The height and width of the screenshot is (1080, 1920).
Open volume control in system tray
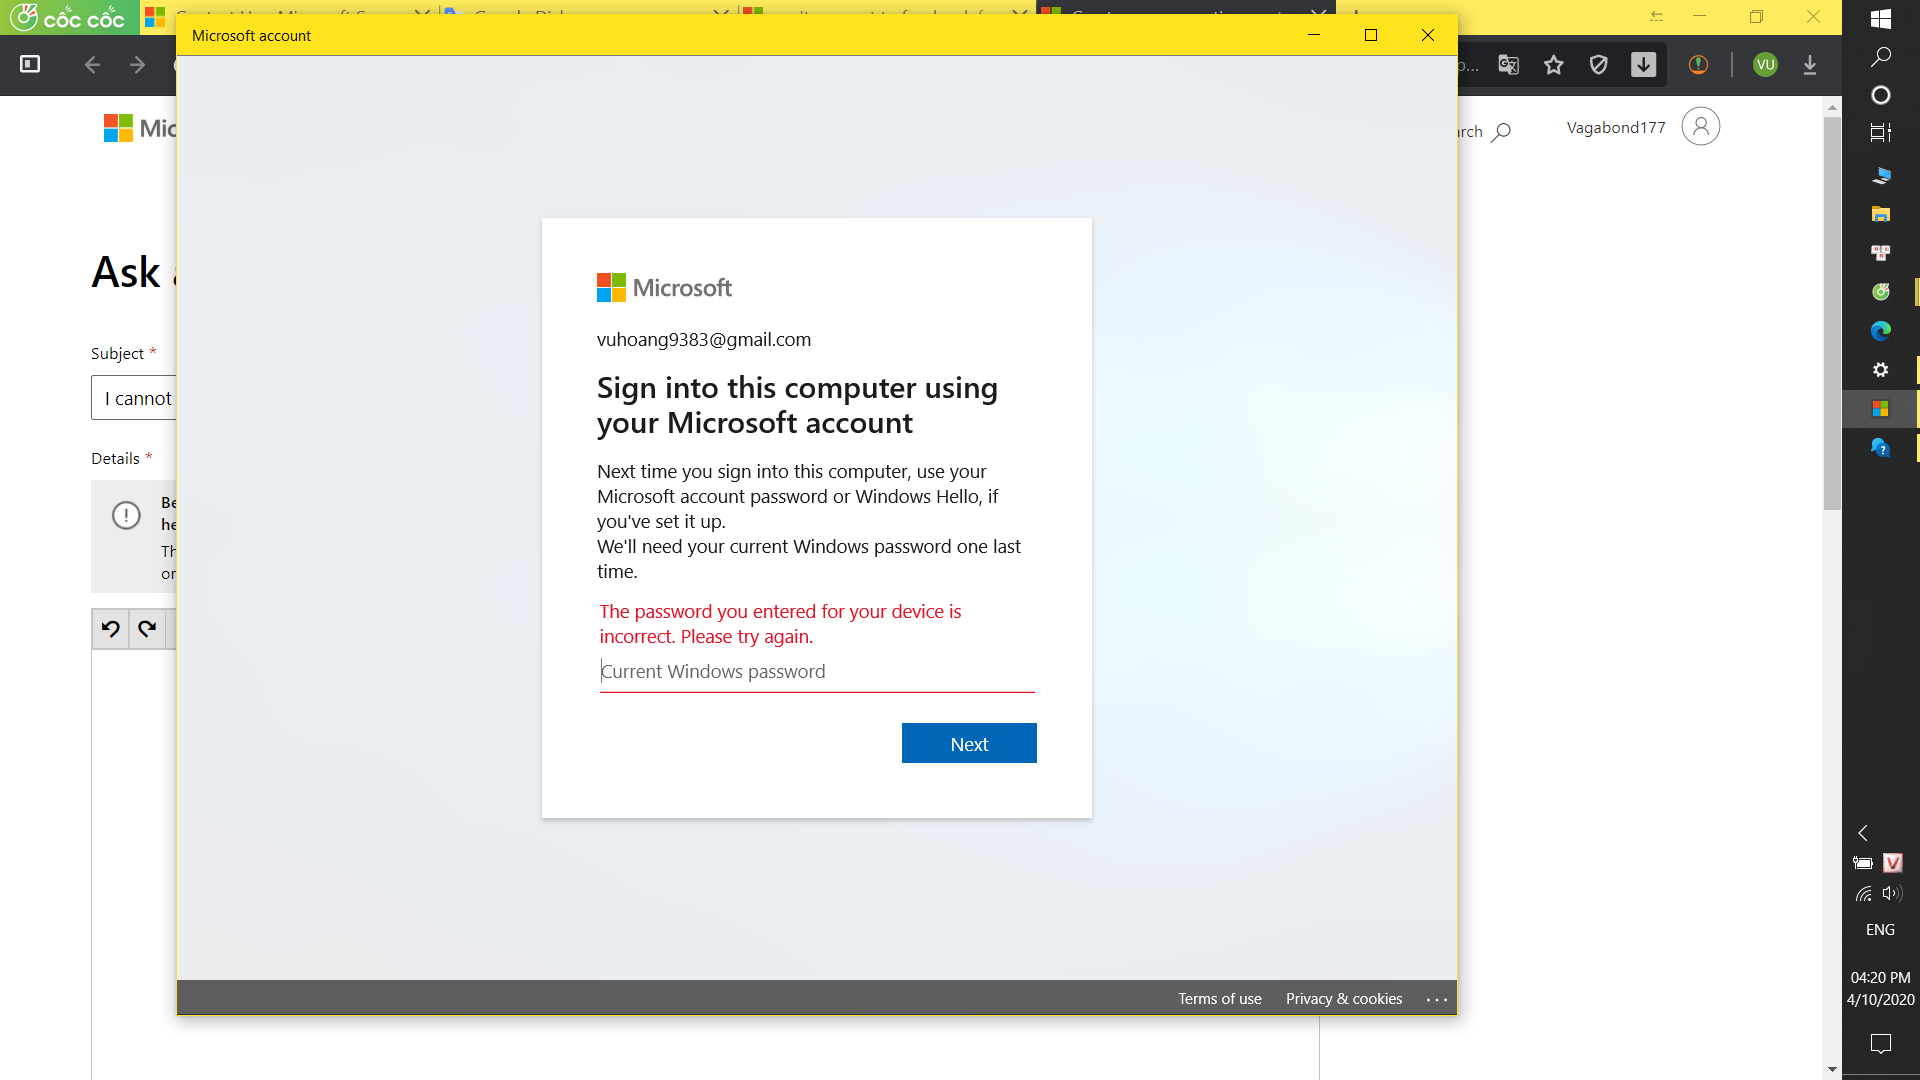coord(1892,894)
